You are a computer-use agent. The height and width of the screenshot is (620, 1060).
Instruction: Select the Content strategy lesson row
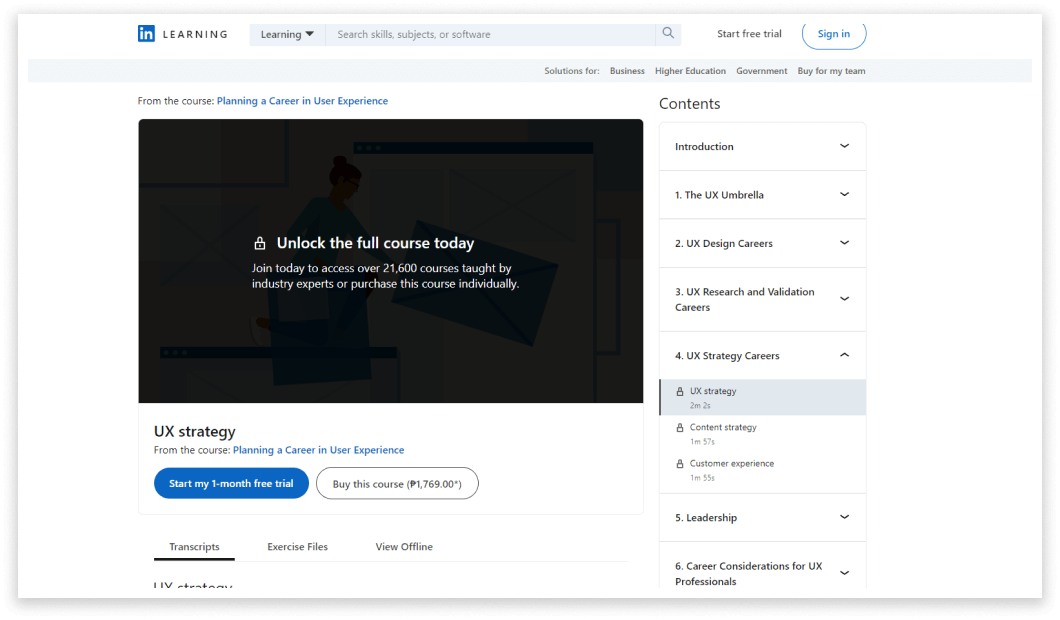763,434
